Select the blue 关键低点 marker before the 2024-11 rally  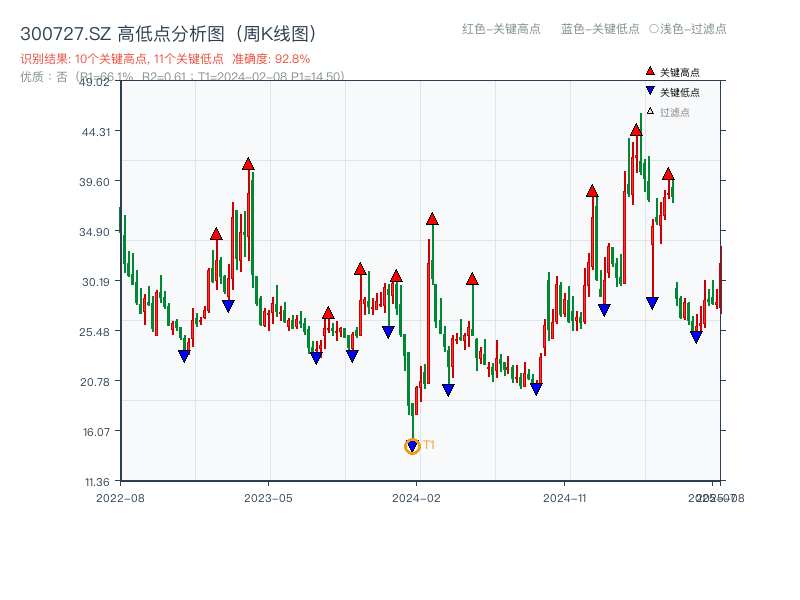pos(536,387)
